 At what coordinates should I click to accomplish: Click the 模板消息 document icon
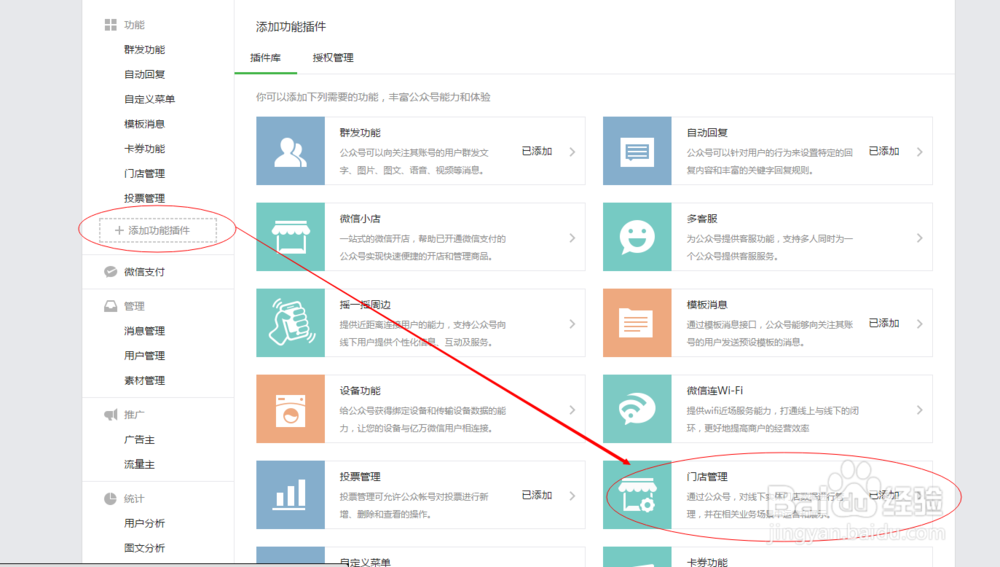tap(637, 323)
